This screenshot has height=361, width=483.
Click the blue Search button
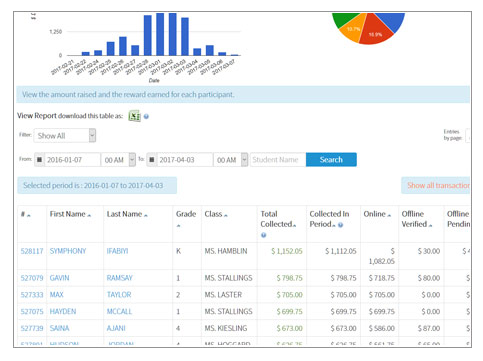(331, 160)
